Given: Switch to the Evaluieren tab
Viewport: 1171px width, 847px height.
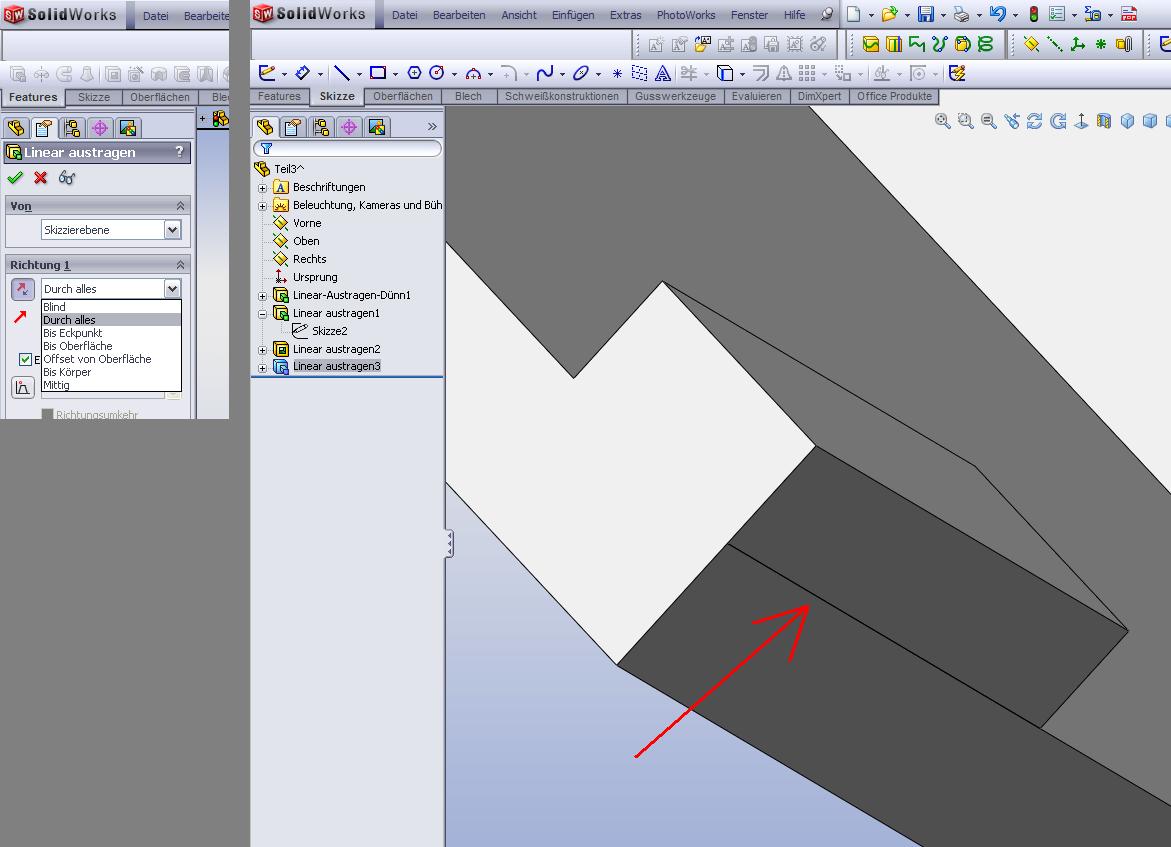Looking at the screenshot, I should click(756, 97).
